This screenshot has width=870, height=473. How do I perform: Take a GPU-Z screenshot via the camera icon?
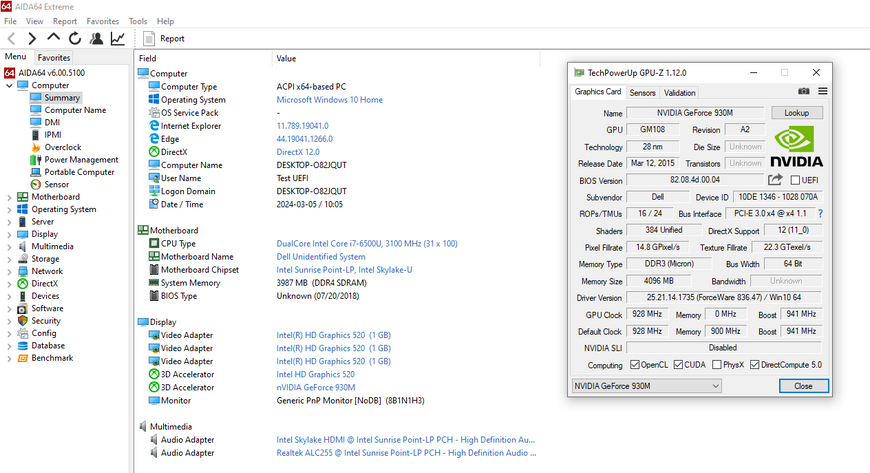(803, 91)
